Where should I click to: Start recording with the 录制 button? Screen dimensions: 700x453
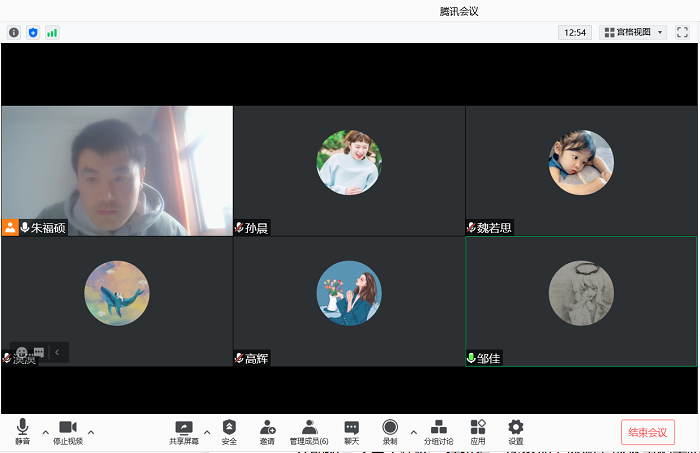(x=390, y=431)
